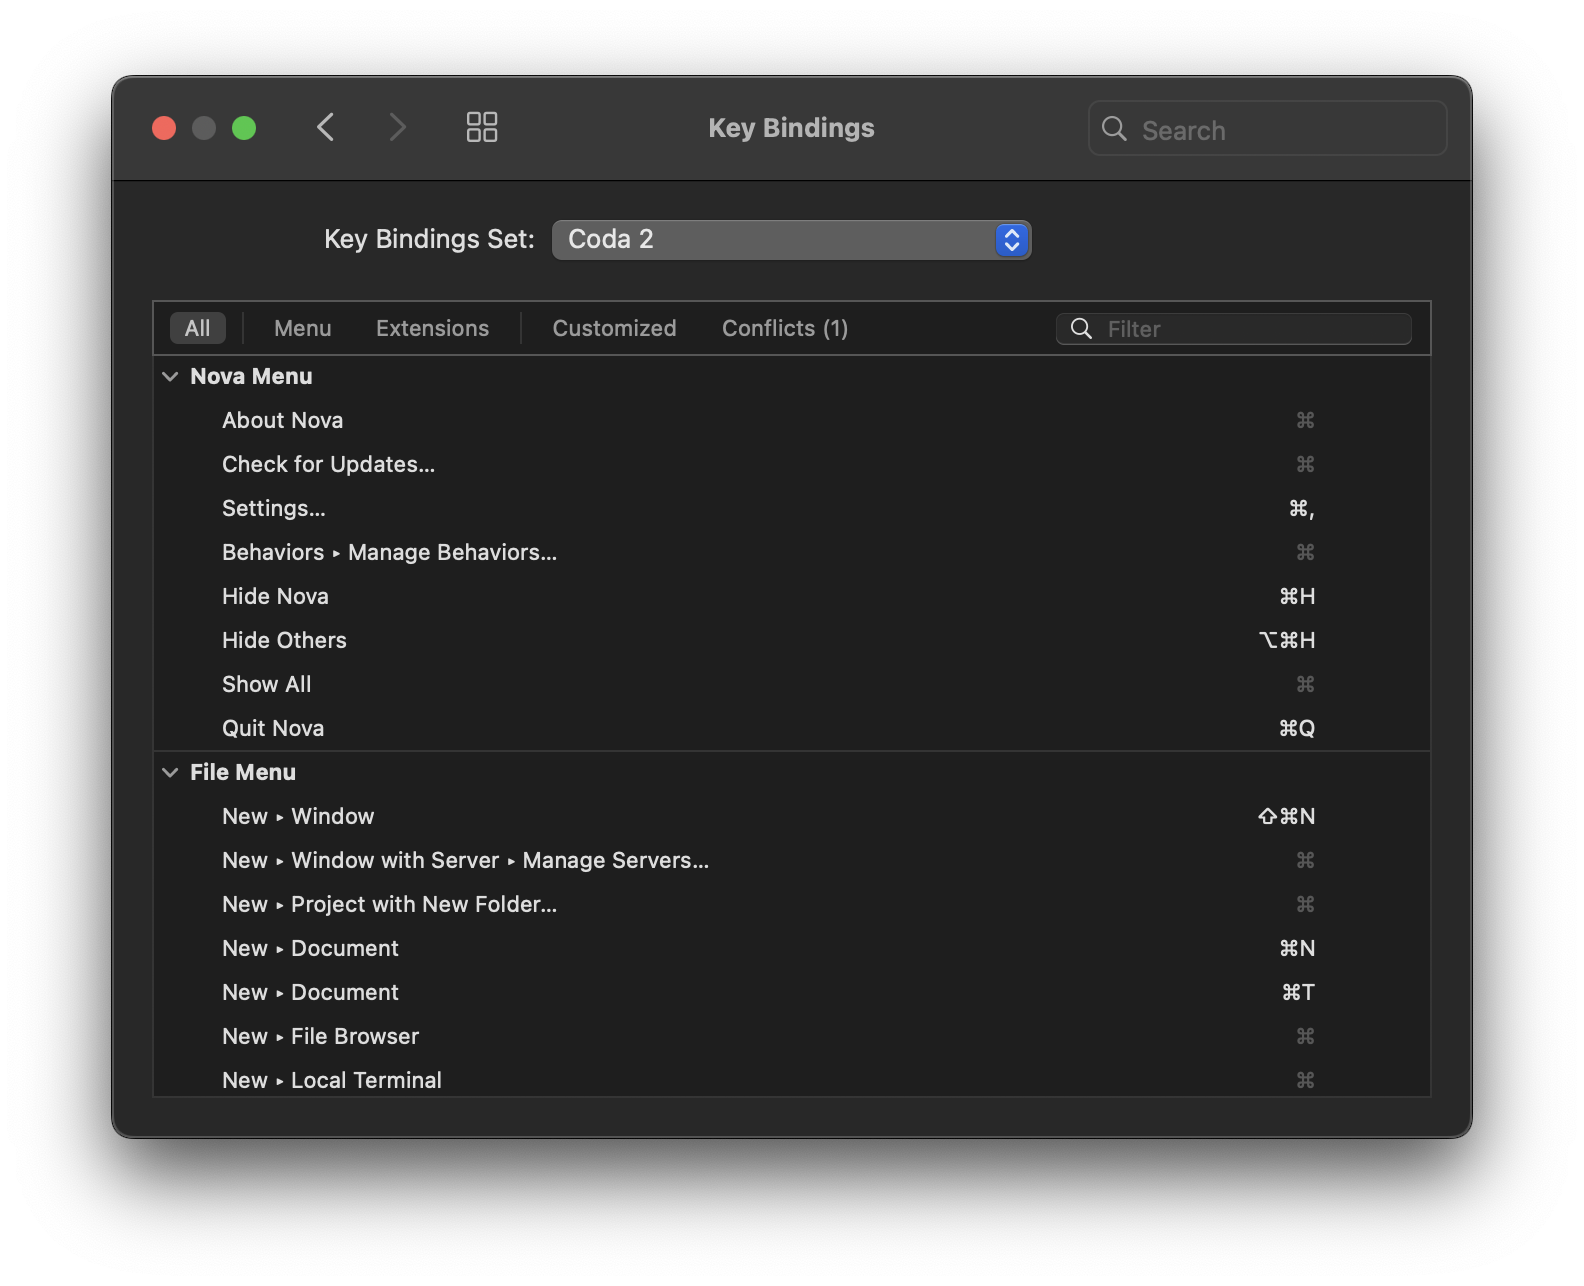This screenshot has width=1584, height=1286.
Task: Select the New ▸ Window row
Action: point(791,816)
